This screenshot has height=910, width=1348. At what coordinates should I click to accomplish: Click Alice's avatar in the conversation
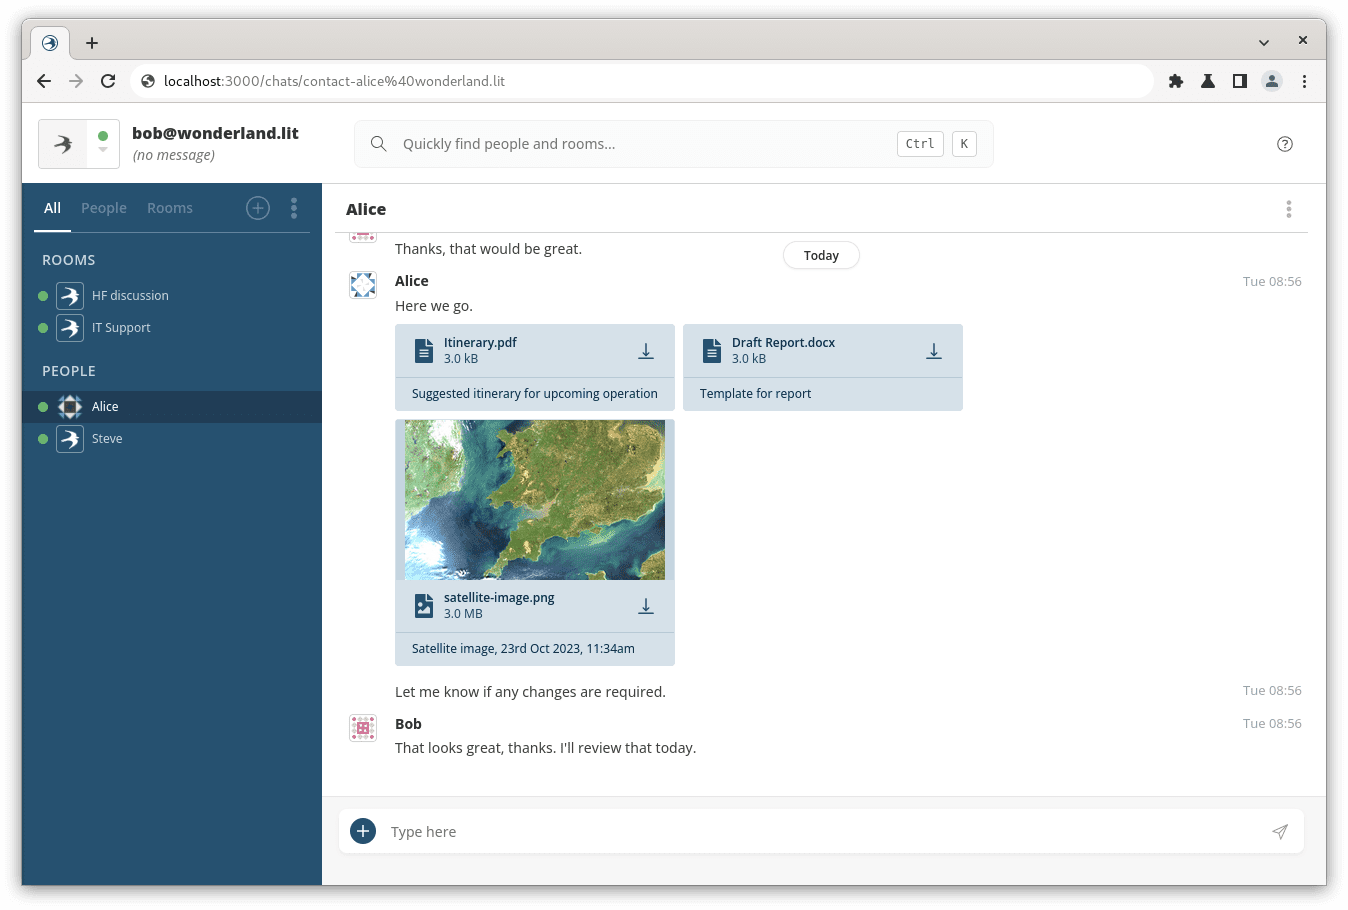click(362, 284)
